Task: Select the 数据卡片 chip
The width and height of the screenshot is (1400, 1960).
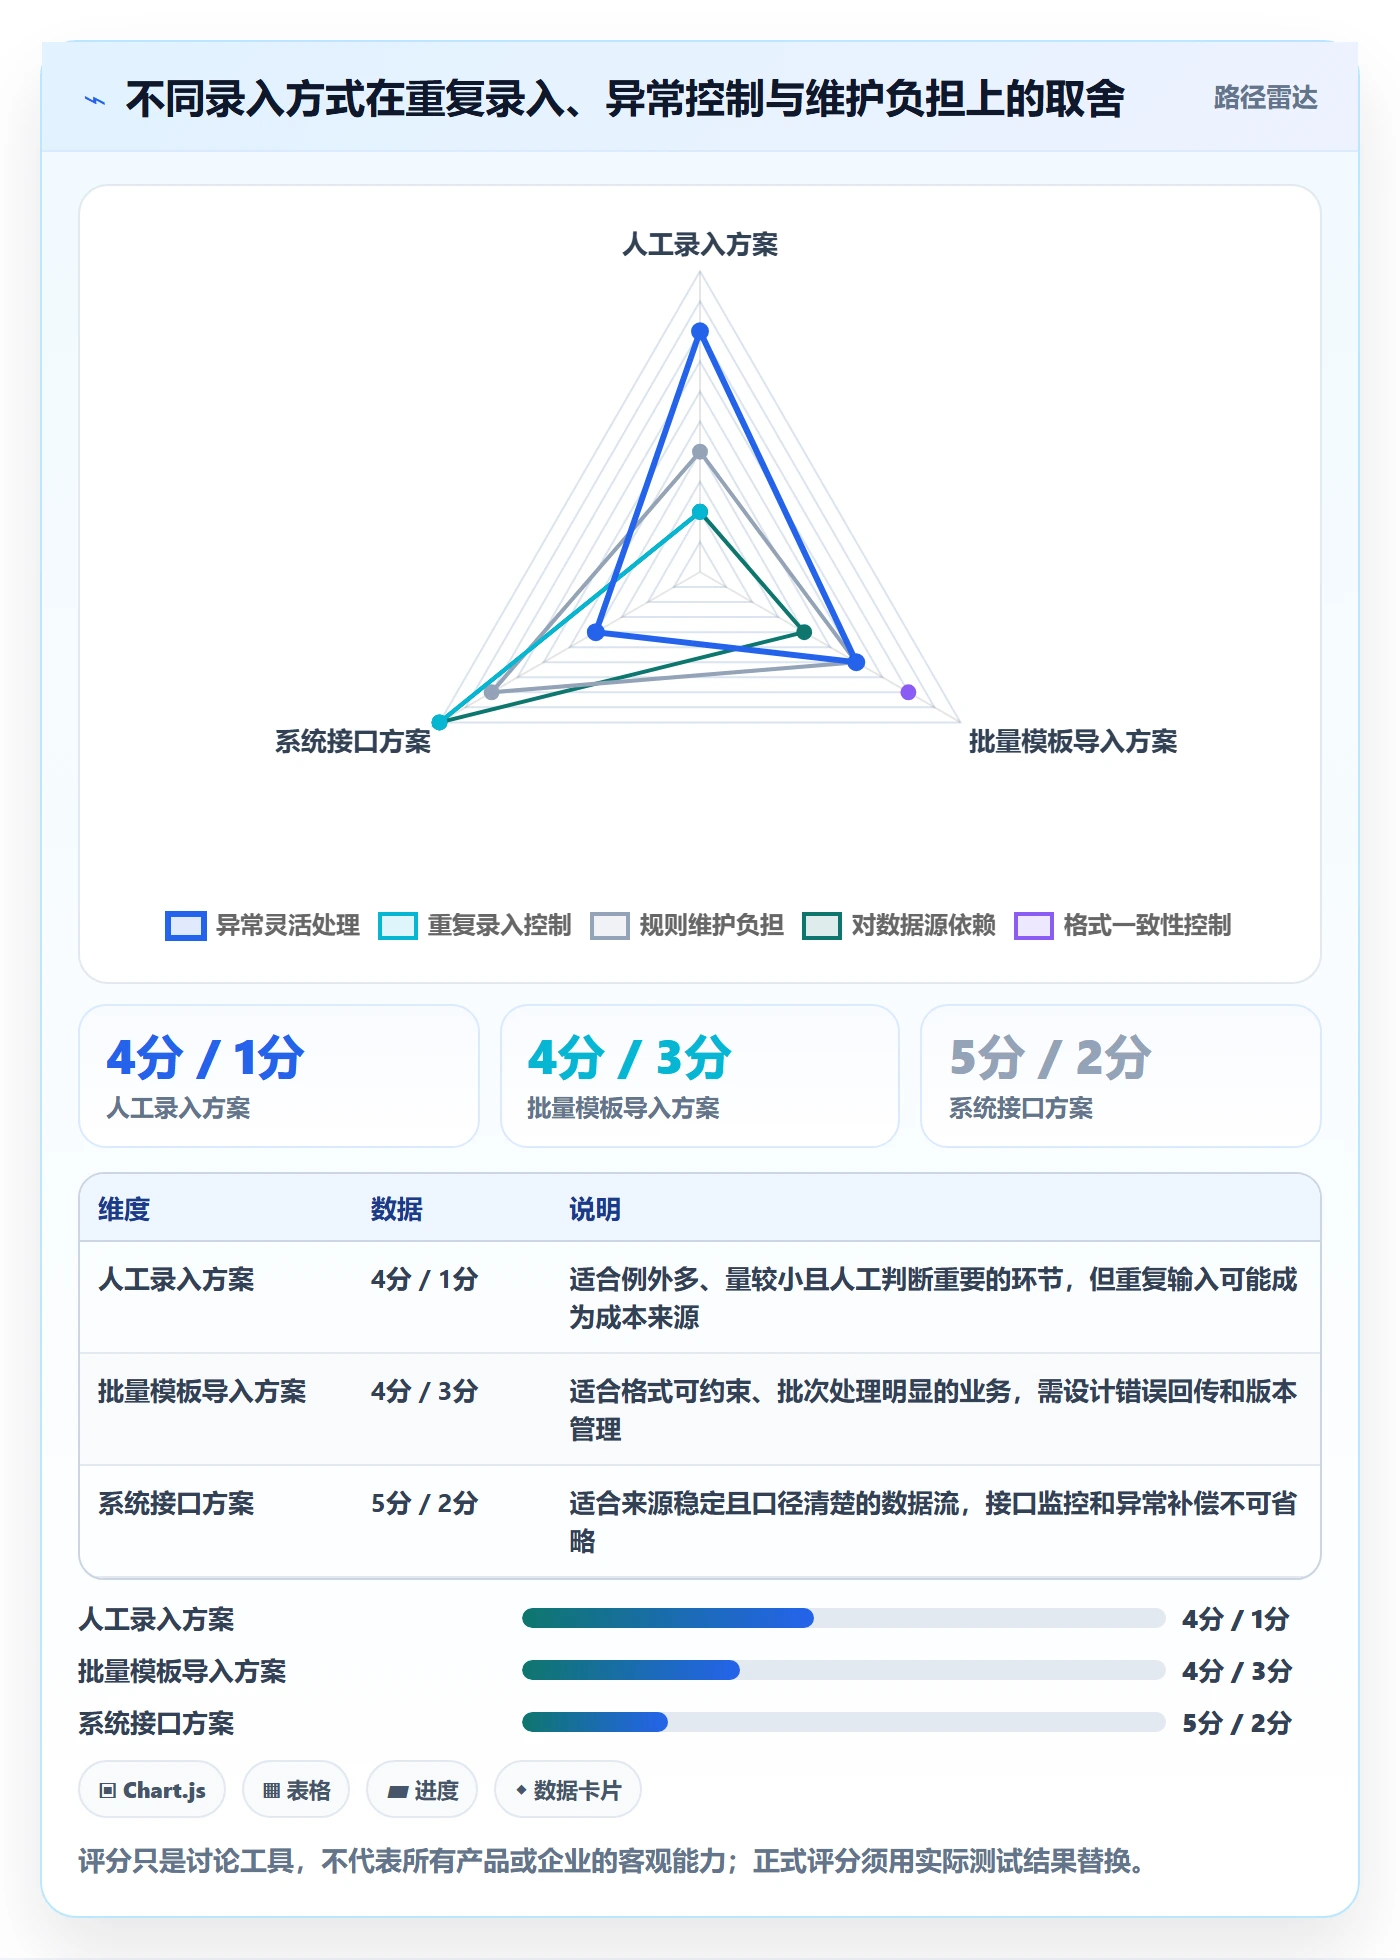Action: click(x=568, y=1790)
